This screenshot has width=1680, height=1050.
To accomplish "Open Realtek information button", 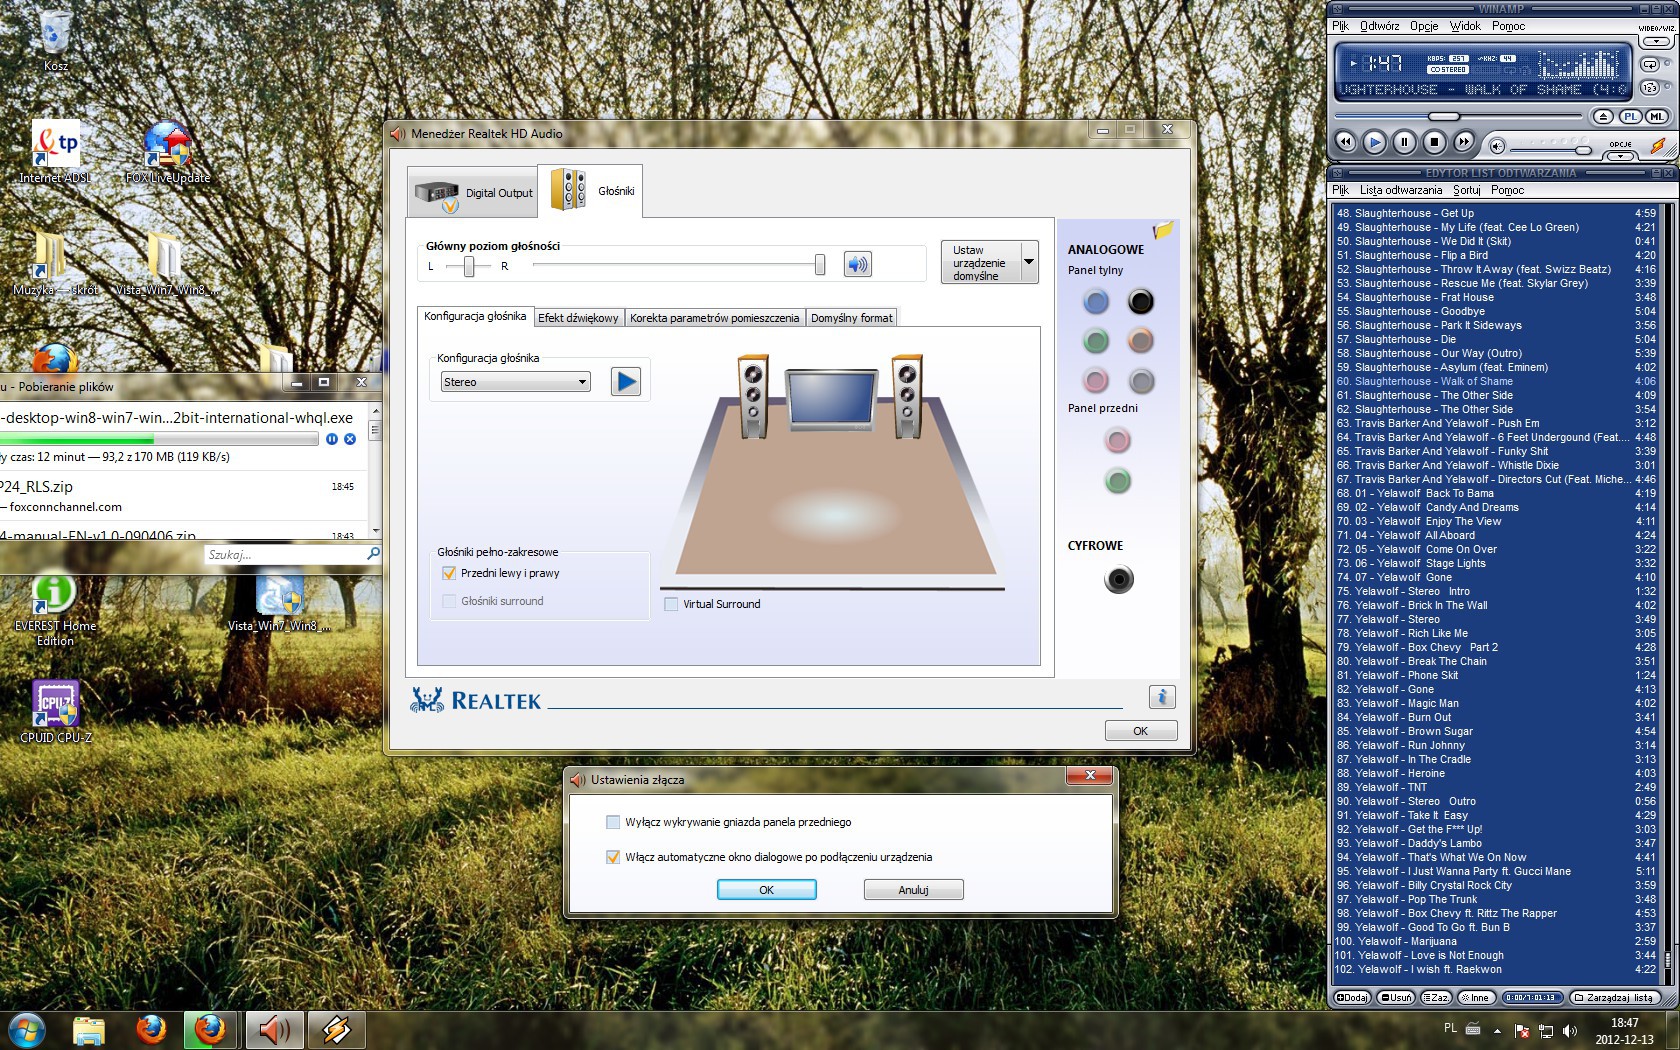I will 1162,697.
